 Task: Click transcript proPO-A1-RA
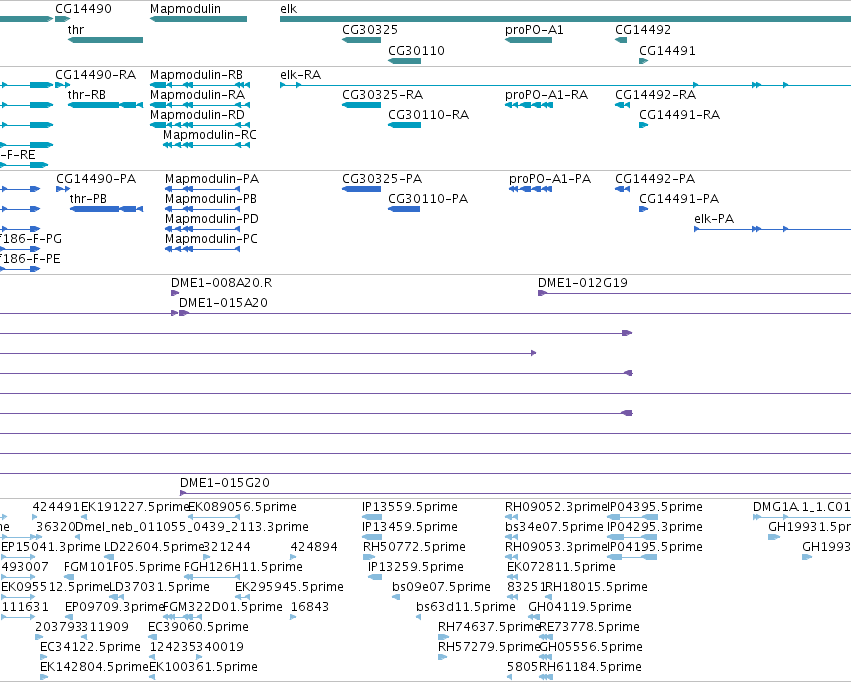click(x=546, y=94)
